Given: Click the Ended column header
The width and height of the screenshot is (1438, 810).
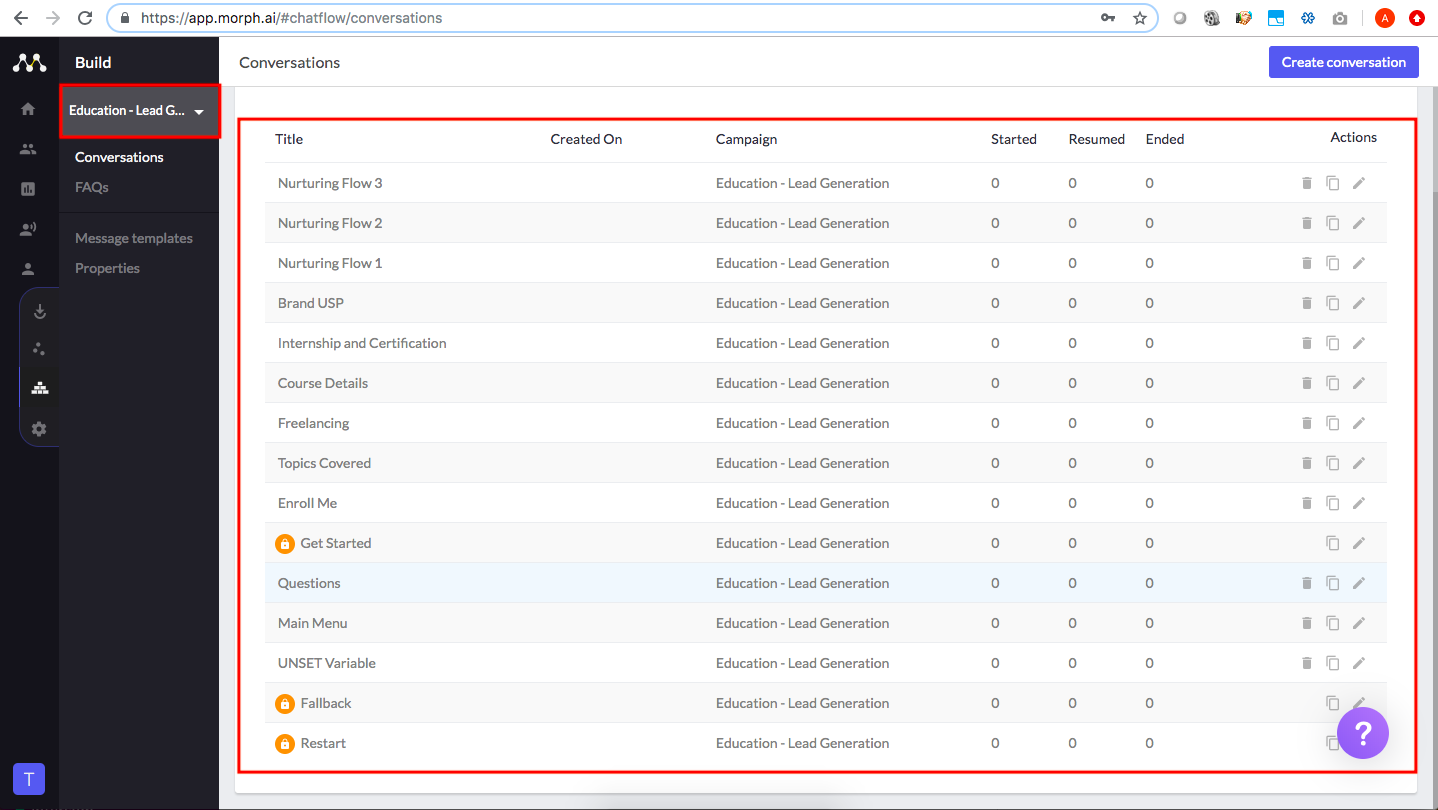Looking at the screenshot, I should click(1165, 139).
